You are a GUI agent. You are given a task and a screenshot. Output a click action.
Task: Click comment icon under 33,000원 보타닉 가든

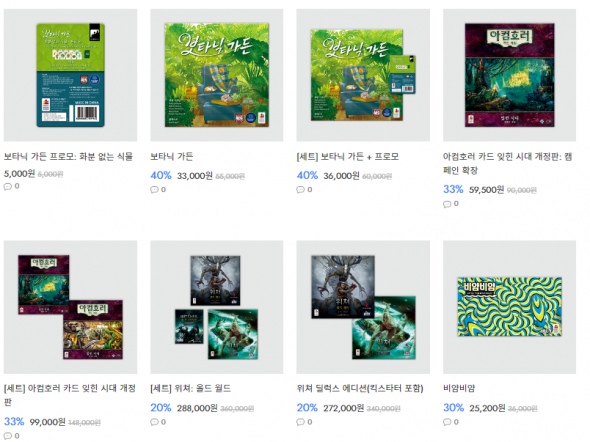154,190
